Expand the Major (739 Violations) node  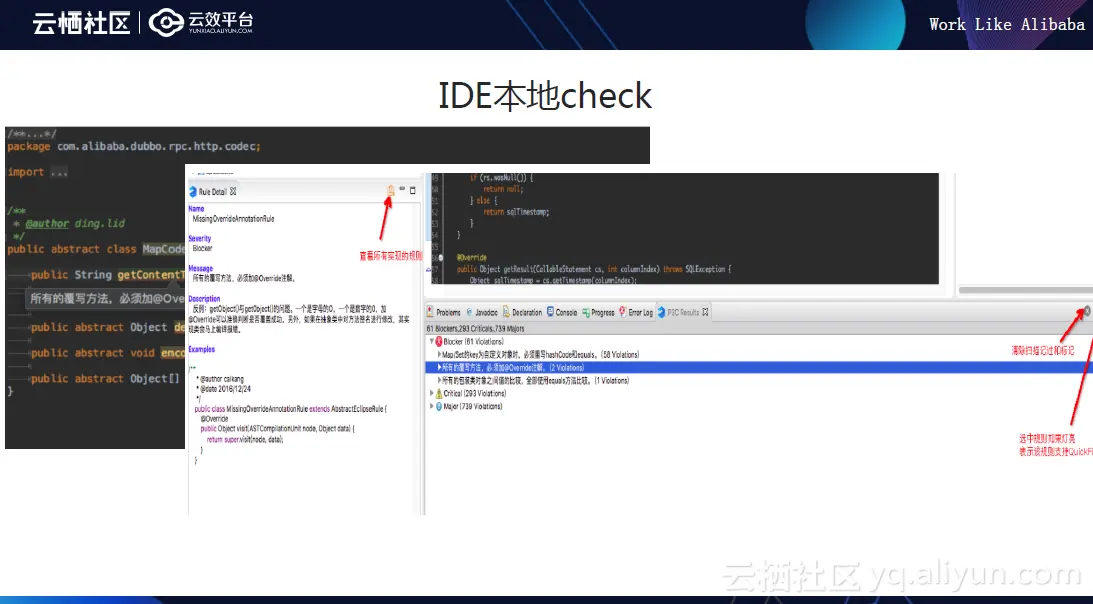(x=431, y=406)
